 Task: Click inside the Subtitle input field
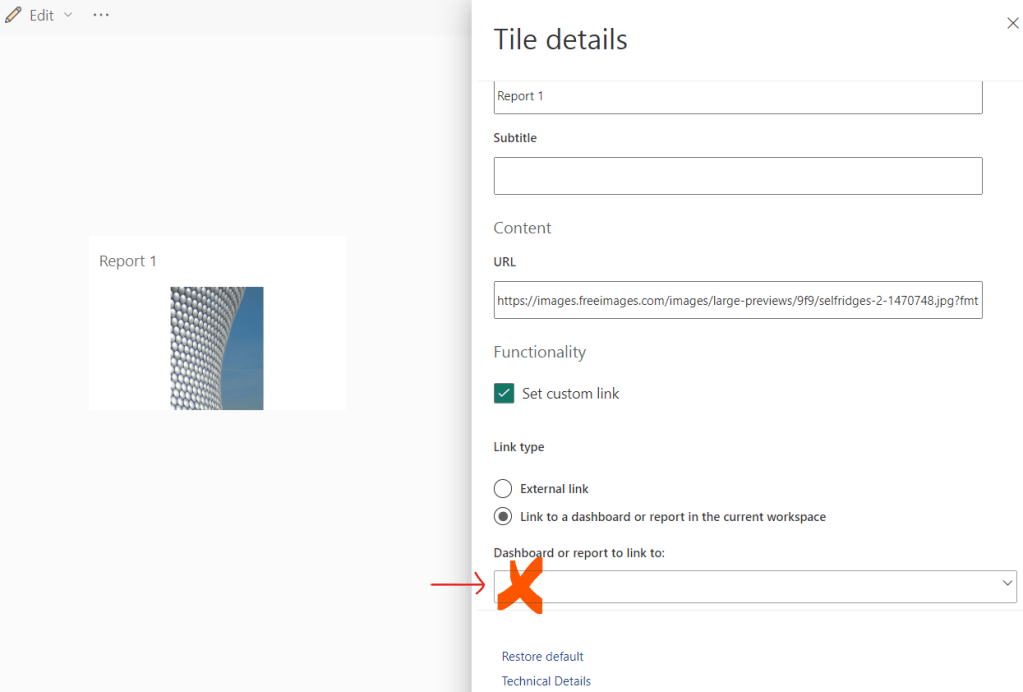pyautogui.click(x=737, y=176)
